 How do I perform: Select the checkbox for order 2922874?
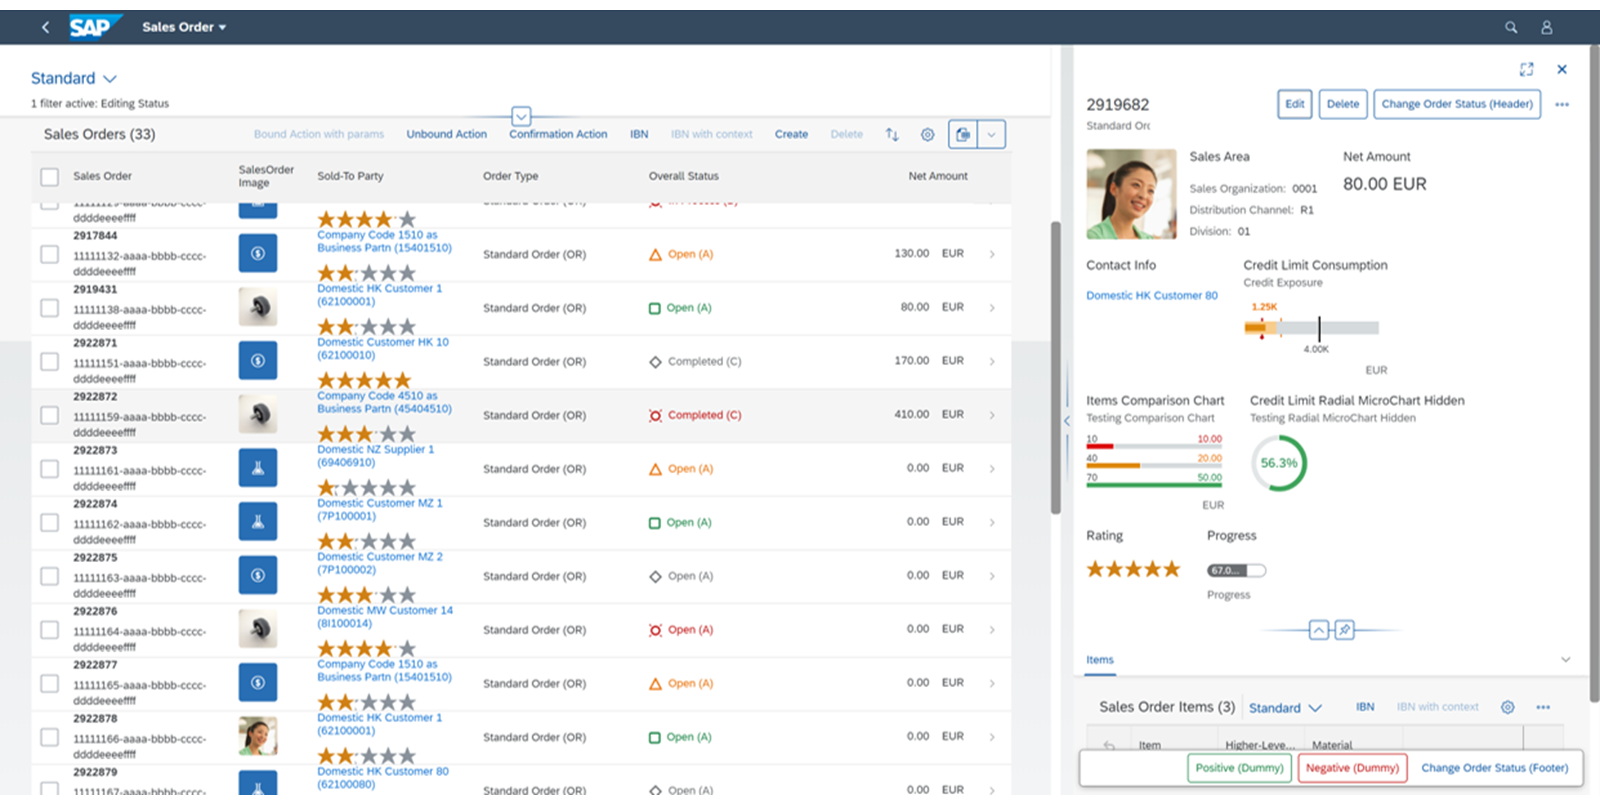click(x=49, y=522)
